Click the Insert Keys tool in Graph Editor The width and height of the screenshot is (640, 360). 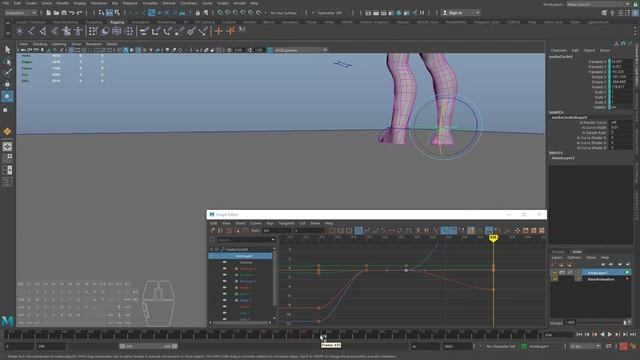pos(220,231)
